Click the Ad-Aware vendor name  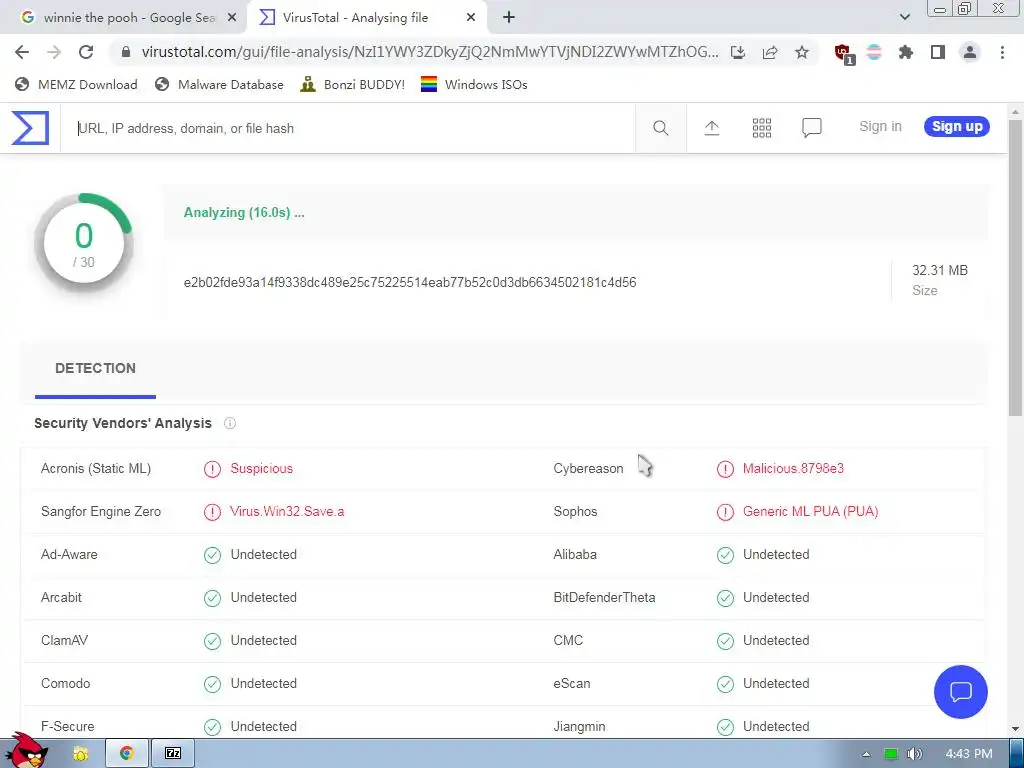69,554
